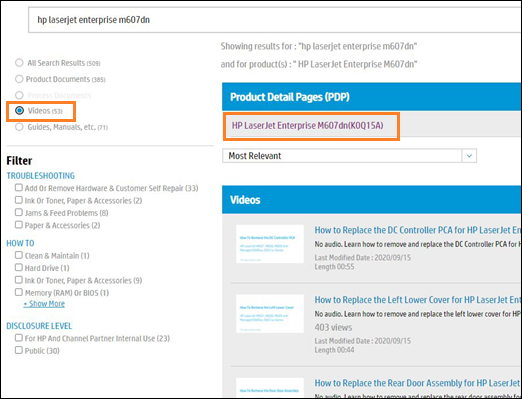Select the Process Documents radio button
The width and height of the screenshot is (522, 399).
[19, 95]
